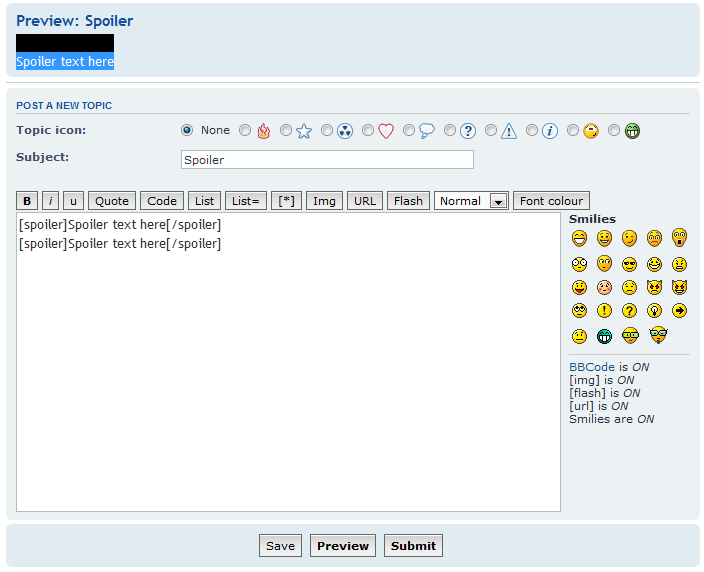Click the 'Smilies are ON' status text
The width and height of the screenshot is (704, 572).
(612, 419)
